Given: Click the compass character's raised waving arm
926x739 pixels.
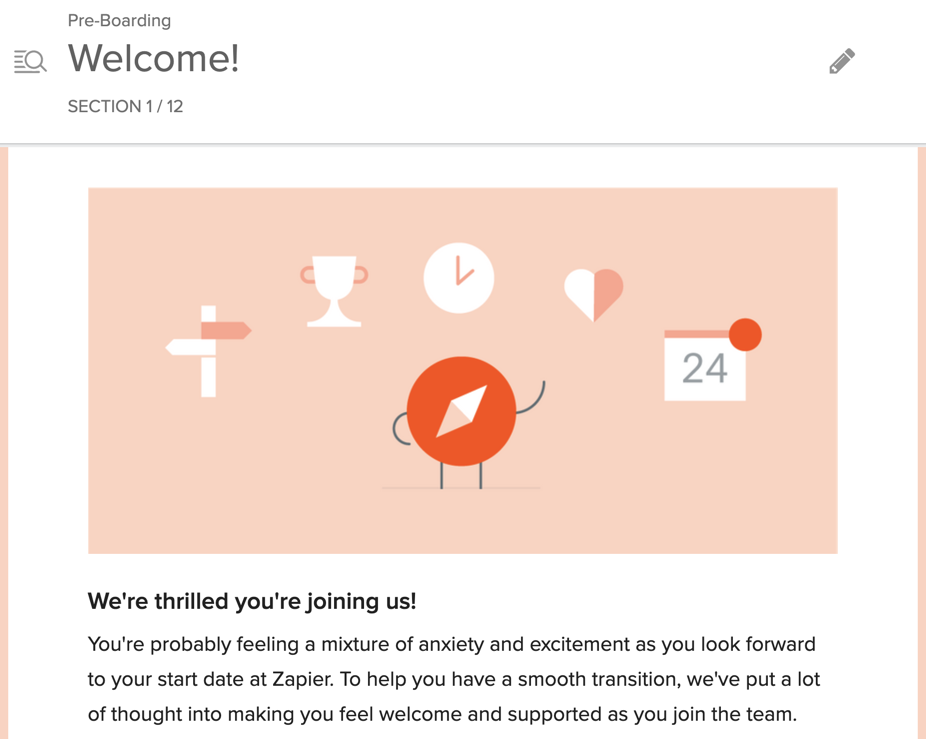Looking at the screenshot, I should (531, 398).
